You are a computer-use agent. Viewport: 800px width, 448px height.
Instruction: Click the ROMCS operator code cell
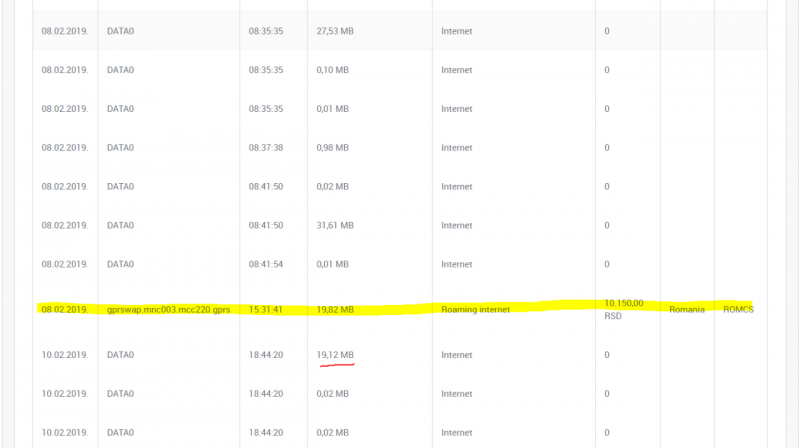pos(738,310)
